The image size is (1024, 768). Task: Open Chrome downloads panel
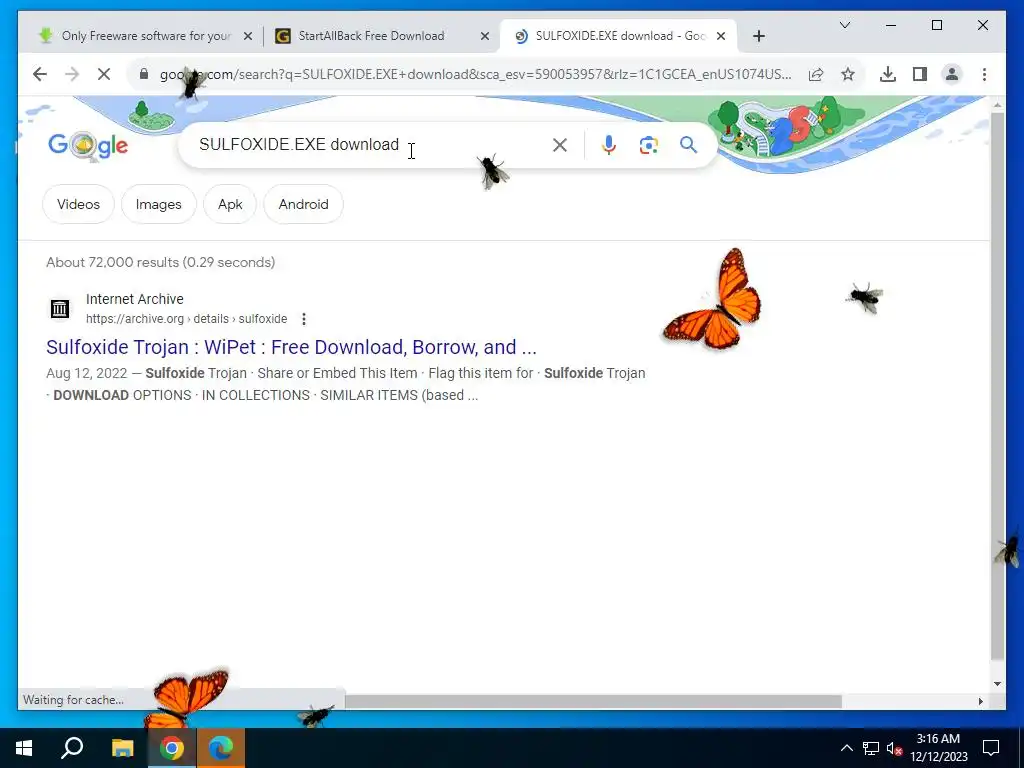(x=888, y=74)
